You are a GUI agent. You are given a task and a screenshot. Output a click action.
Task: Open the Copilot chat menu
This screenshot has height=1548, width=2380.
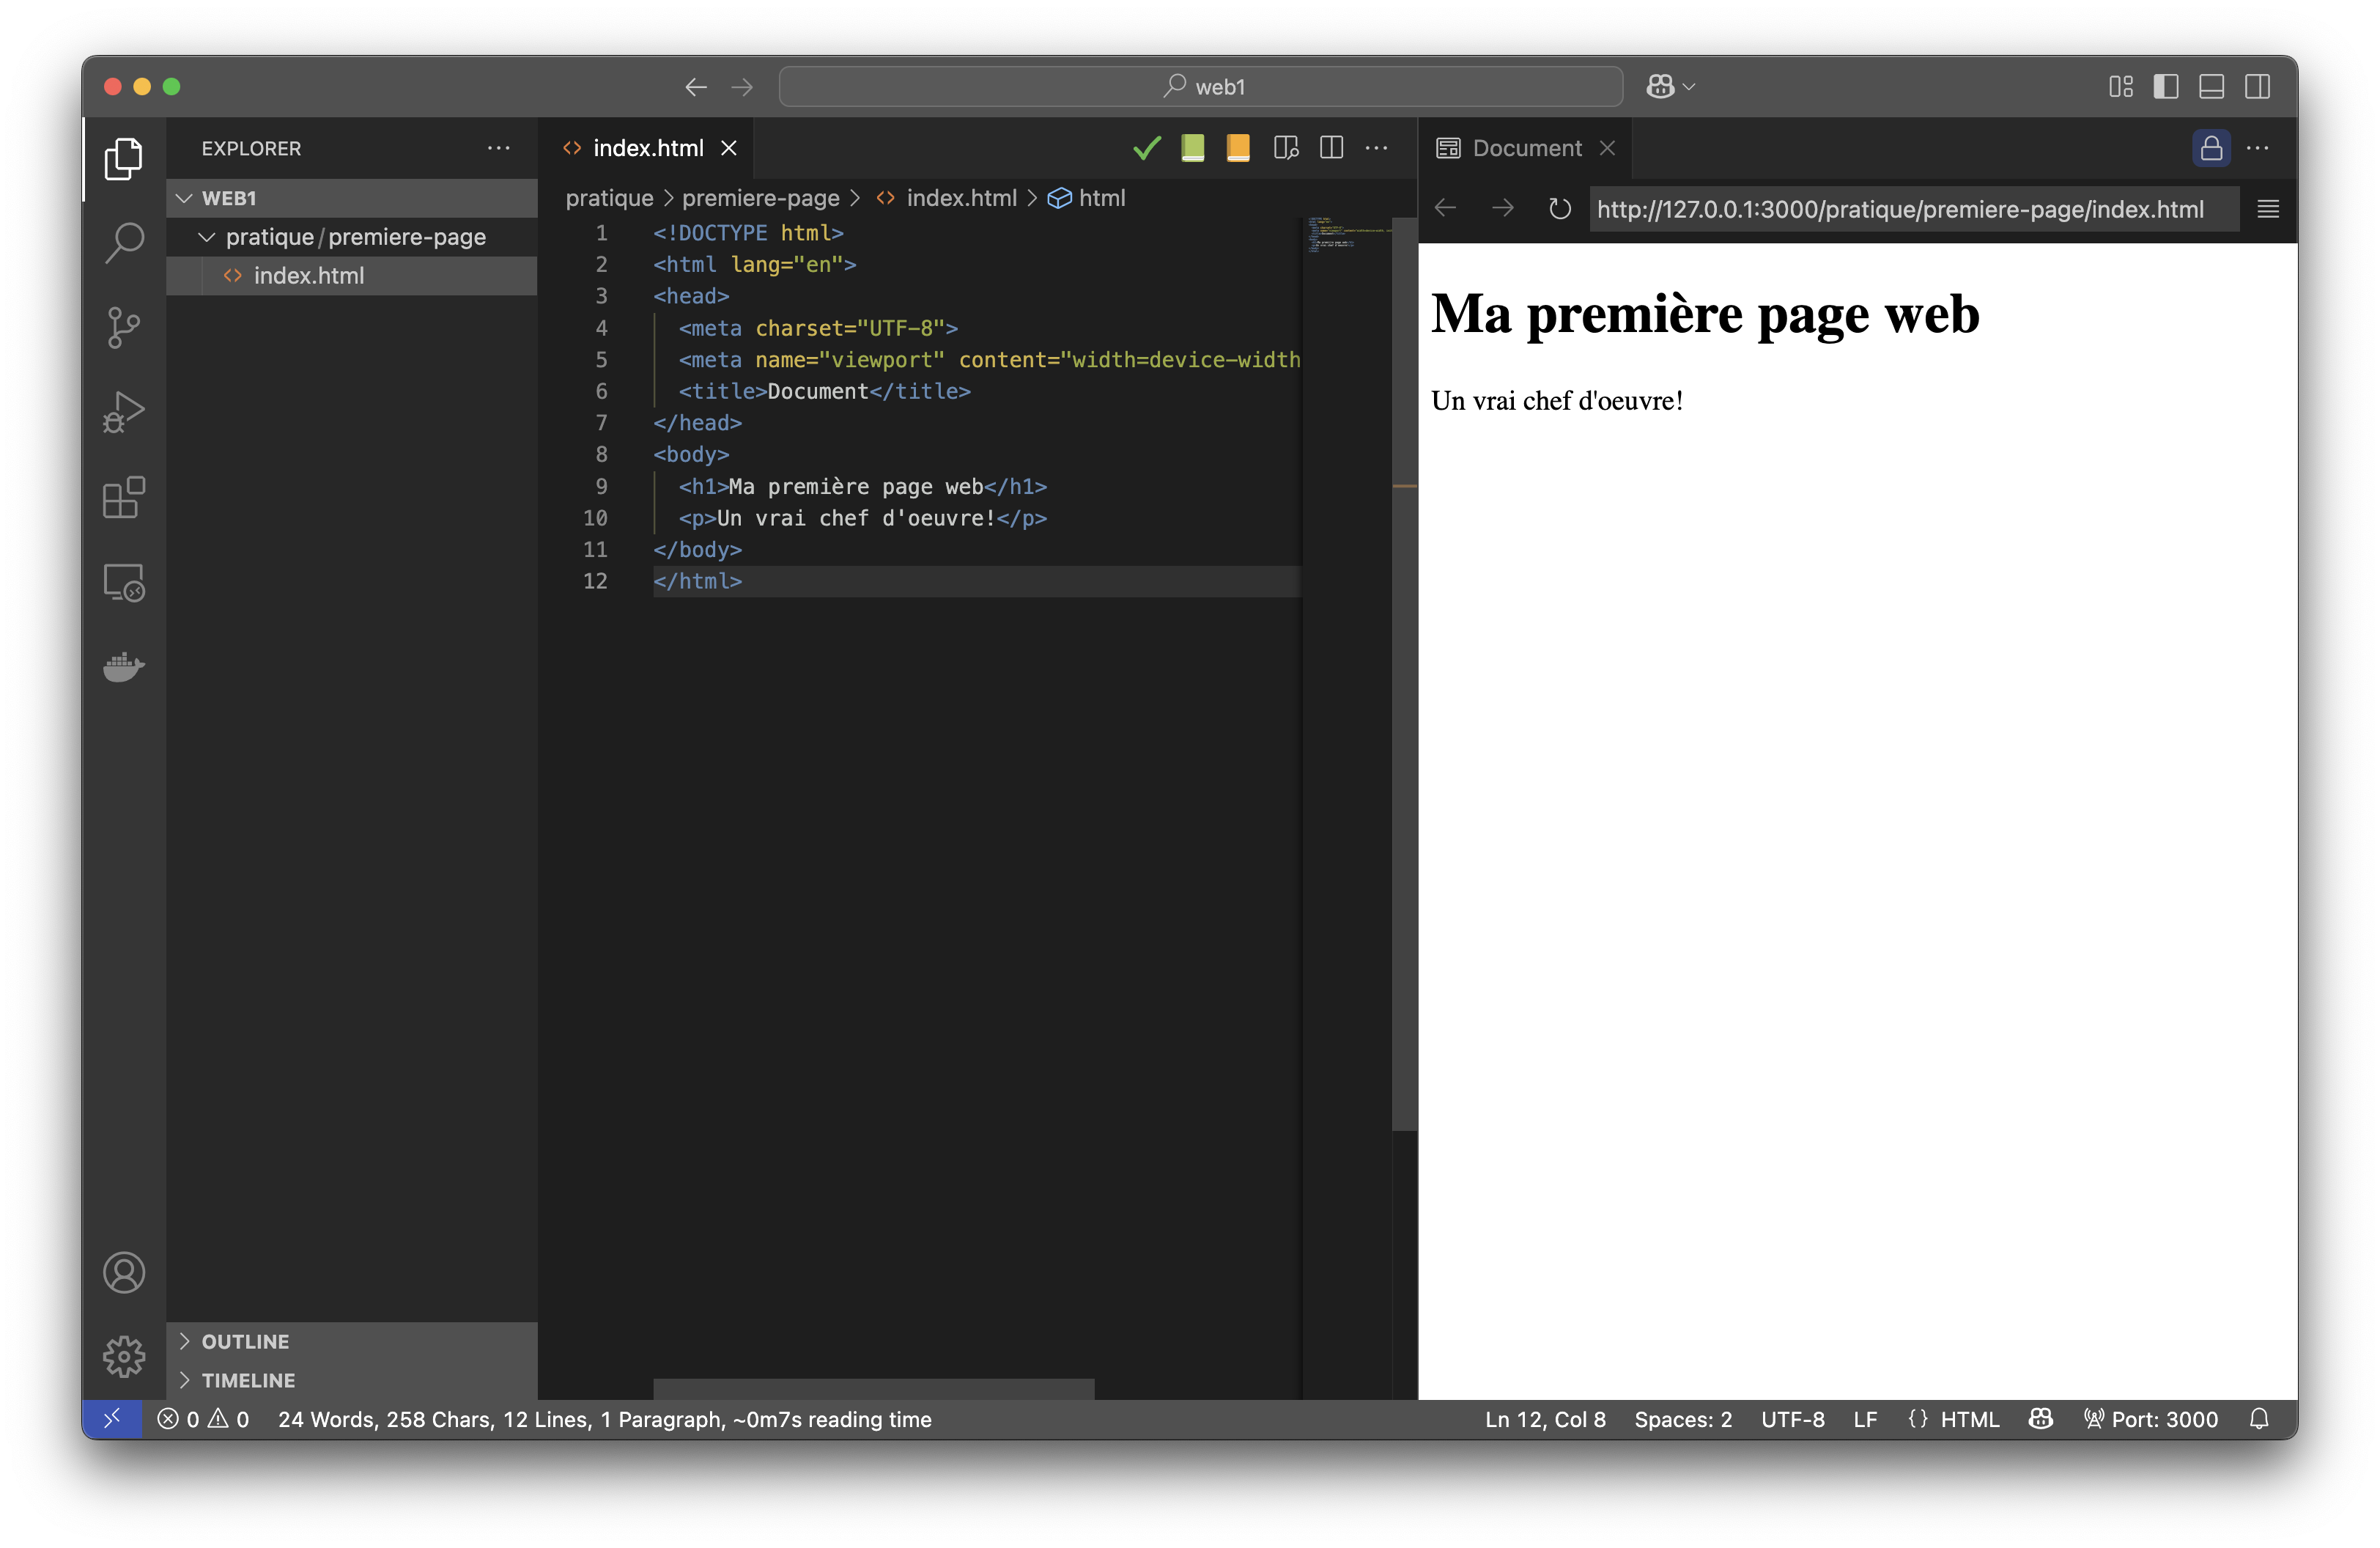coord(1670,87)
